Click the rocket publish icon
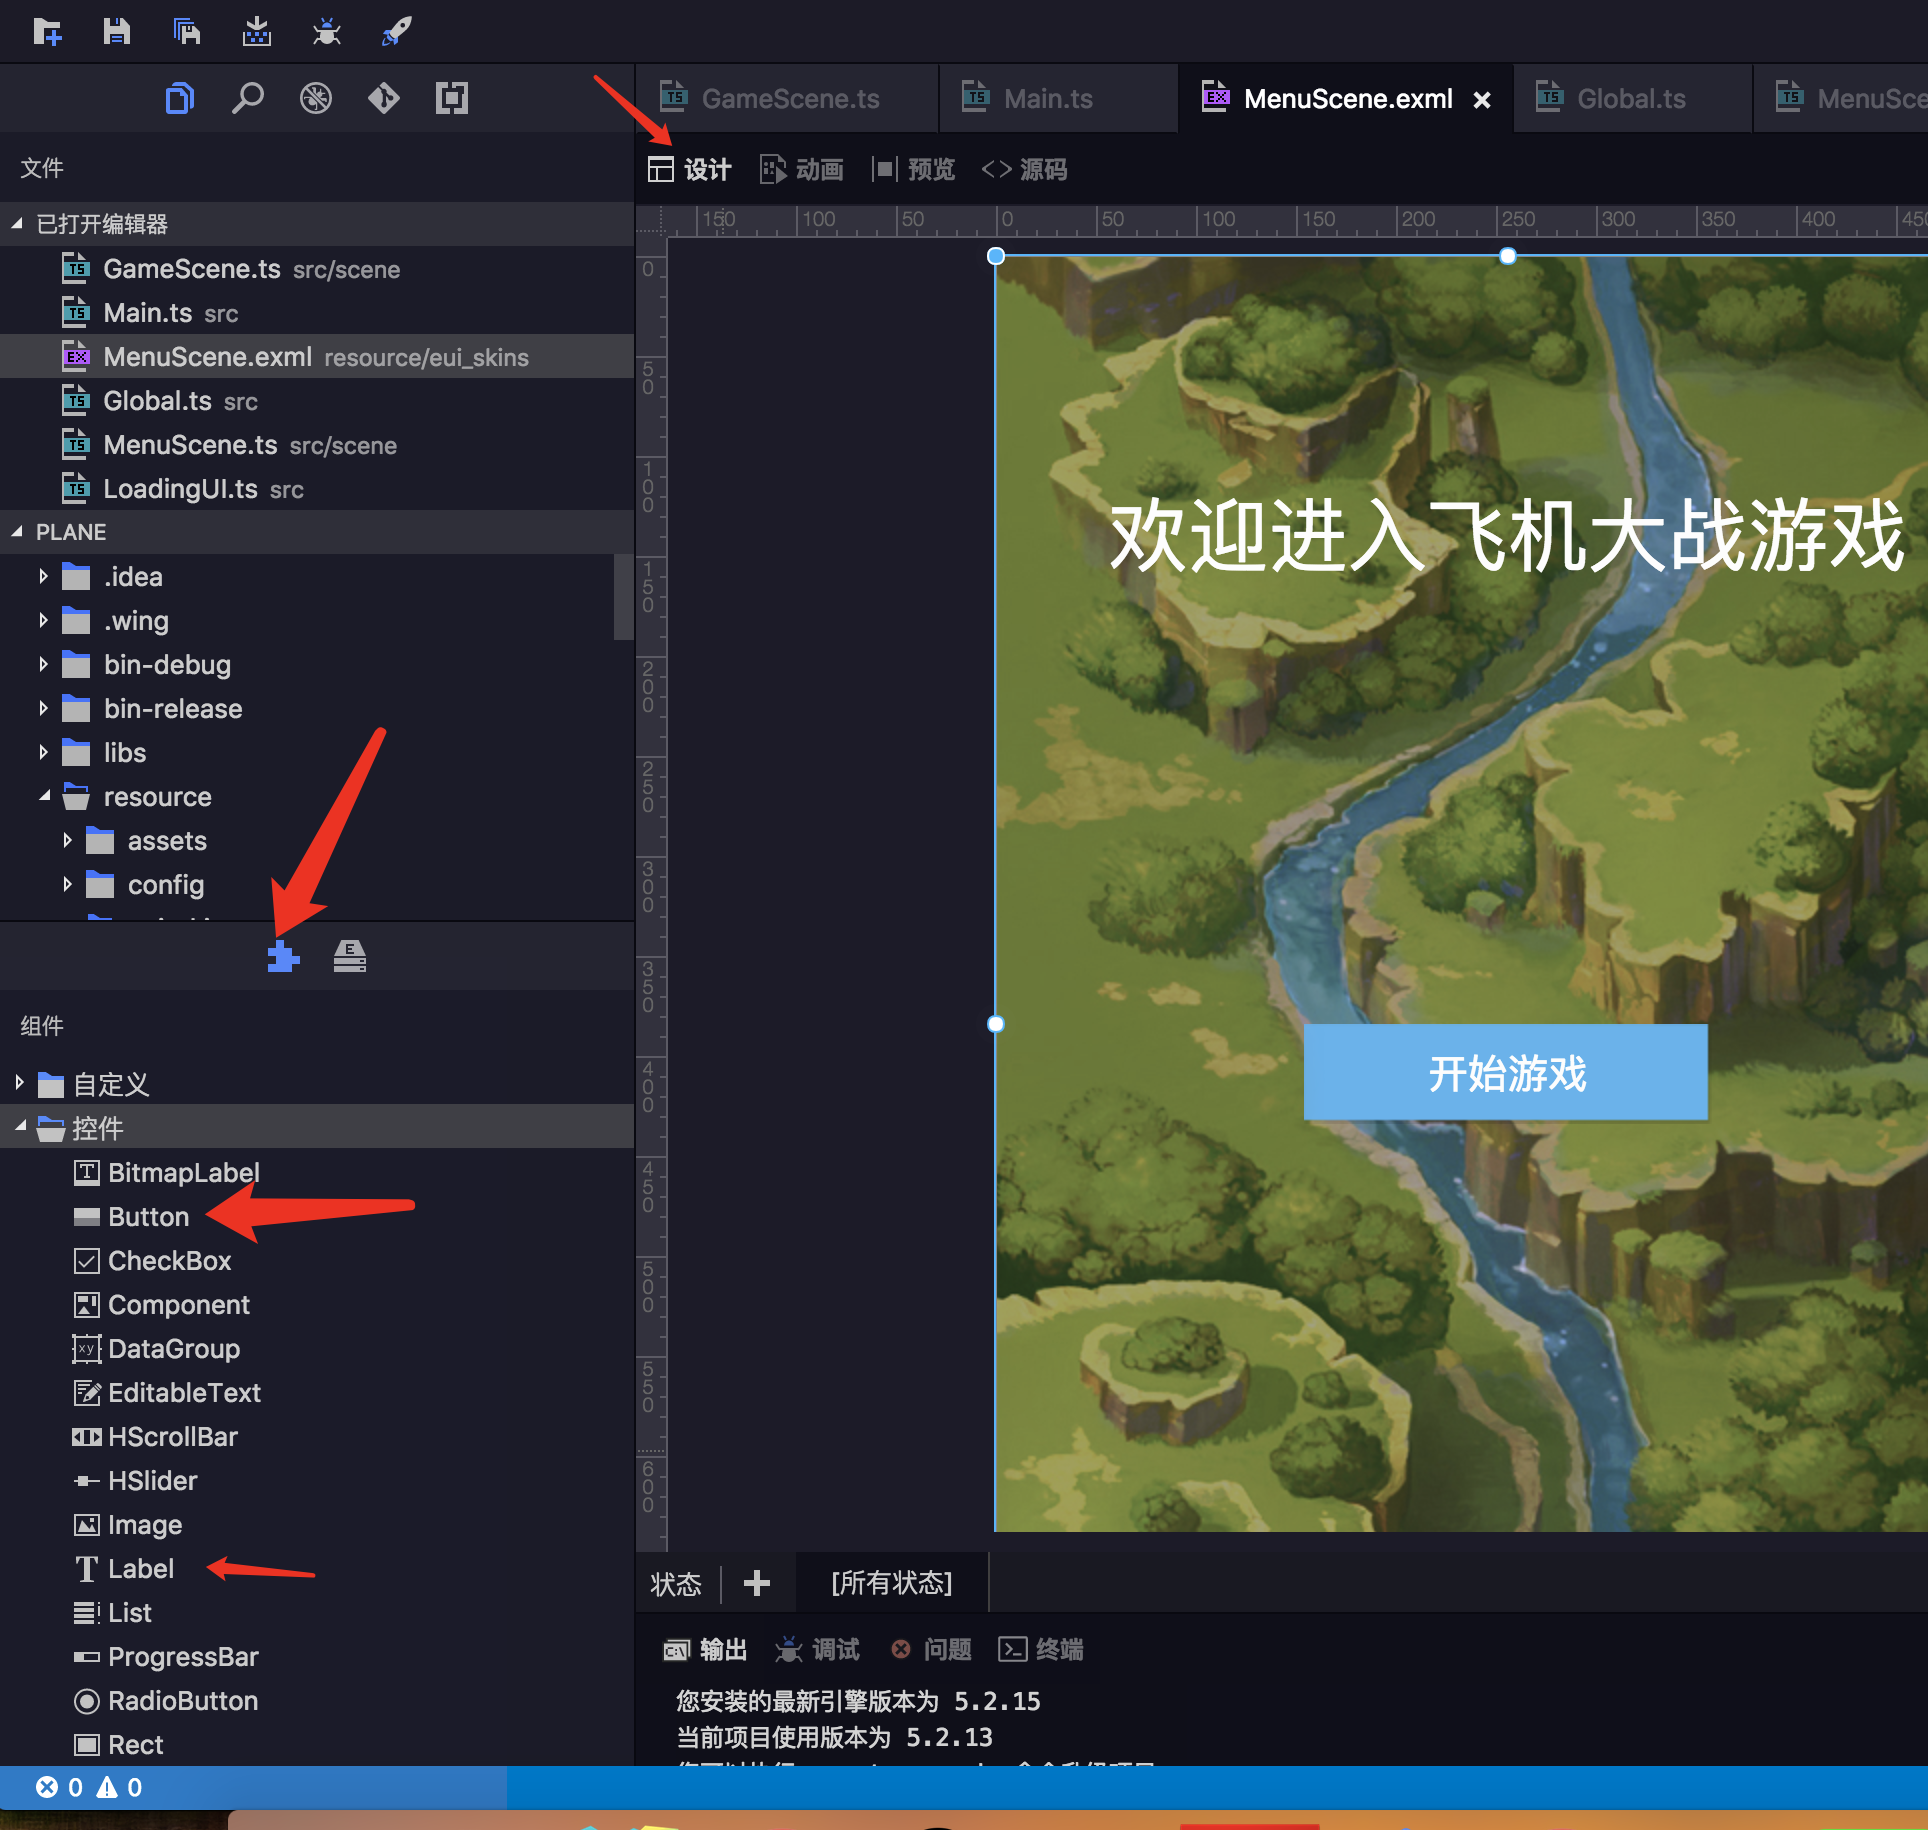 [x=396, y=32]
